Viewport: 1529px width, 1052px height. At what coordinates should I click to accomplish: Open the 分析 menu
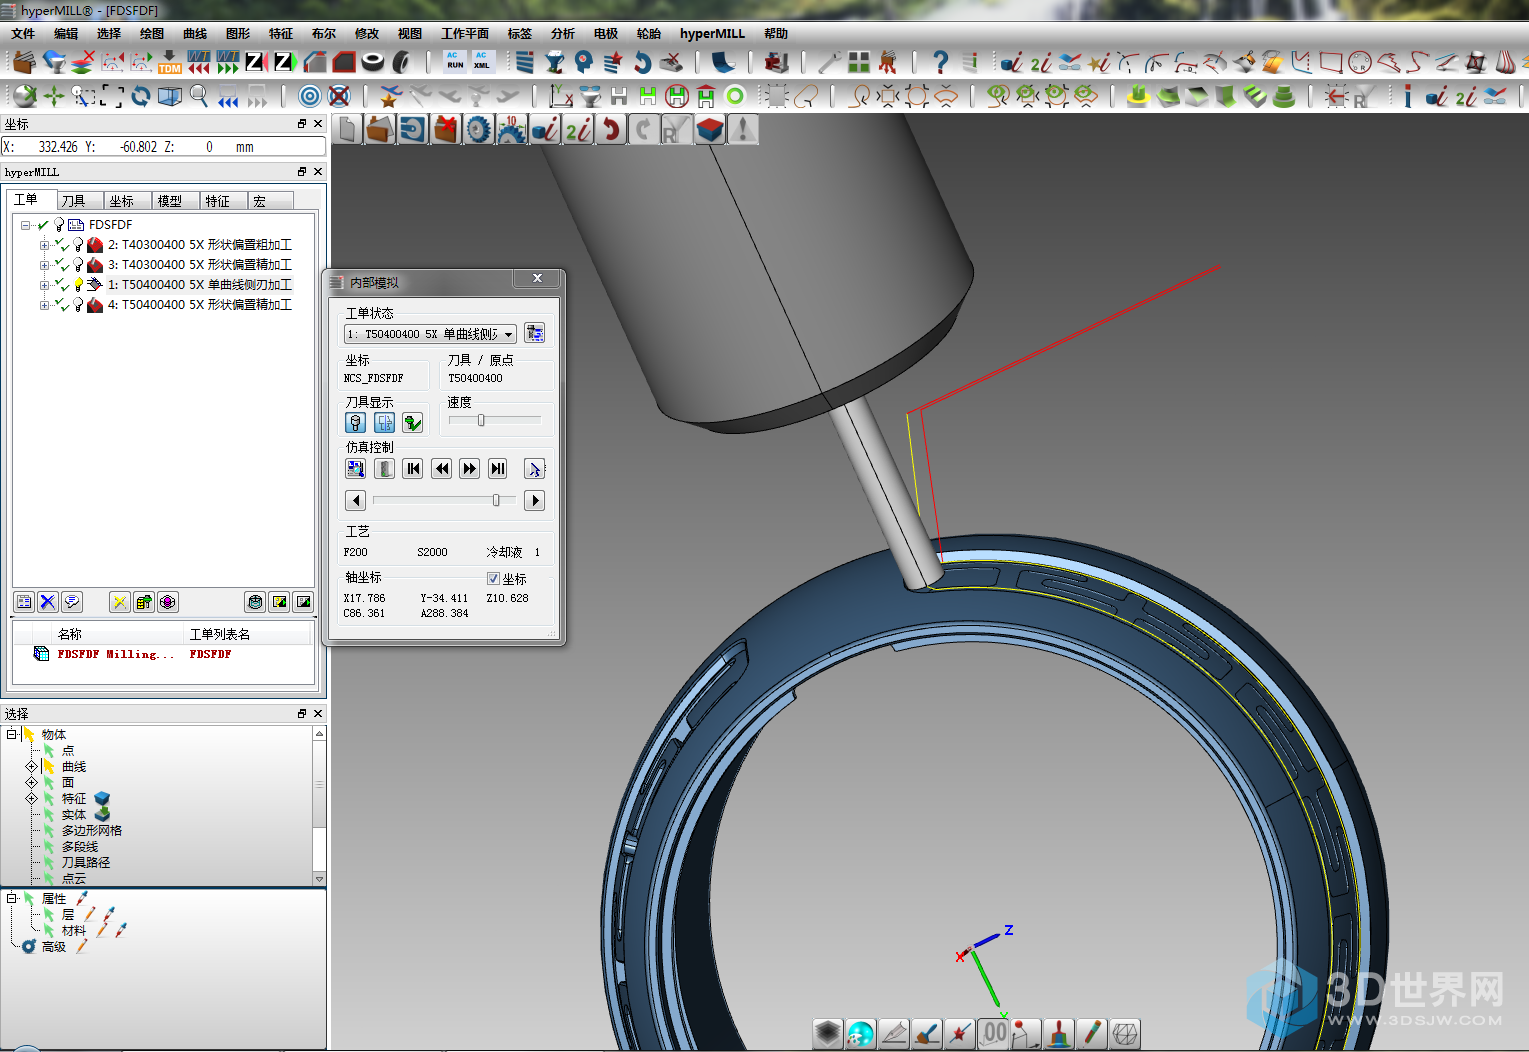pos(563,34)
